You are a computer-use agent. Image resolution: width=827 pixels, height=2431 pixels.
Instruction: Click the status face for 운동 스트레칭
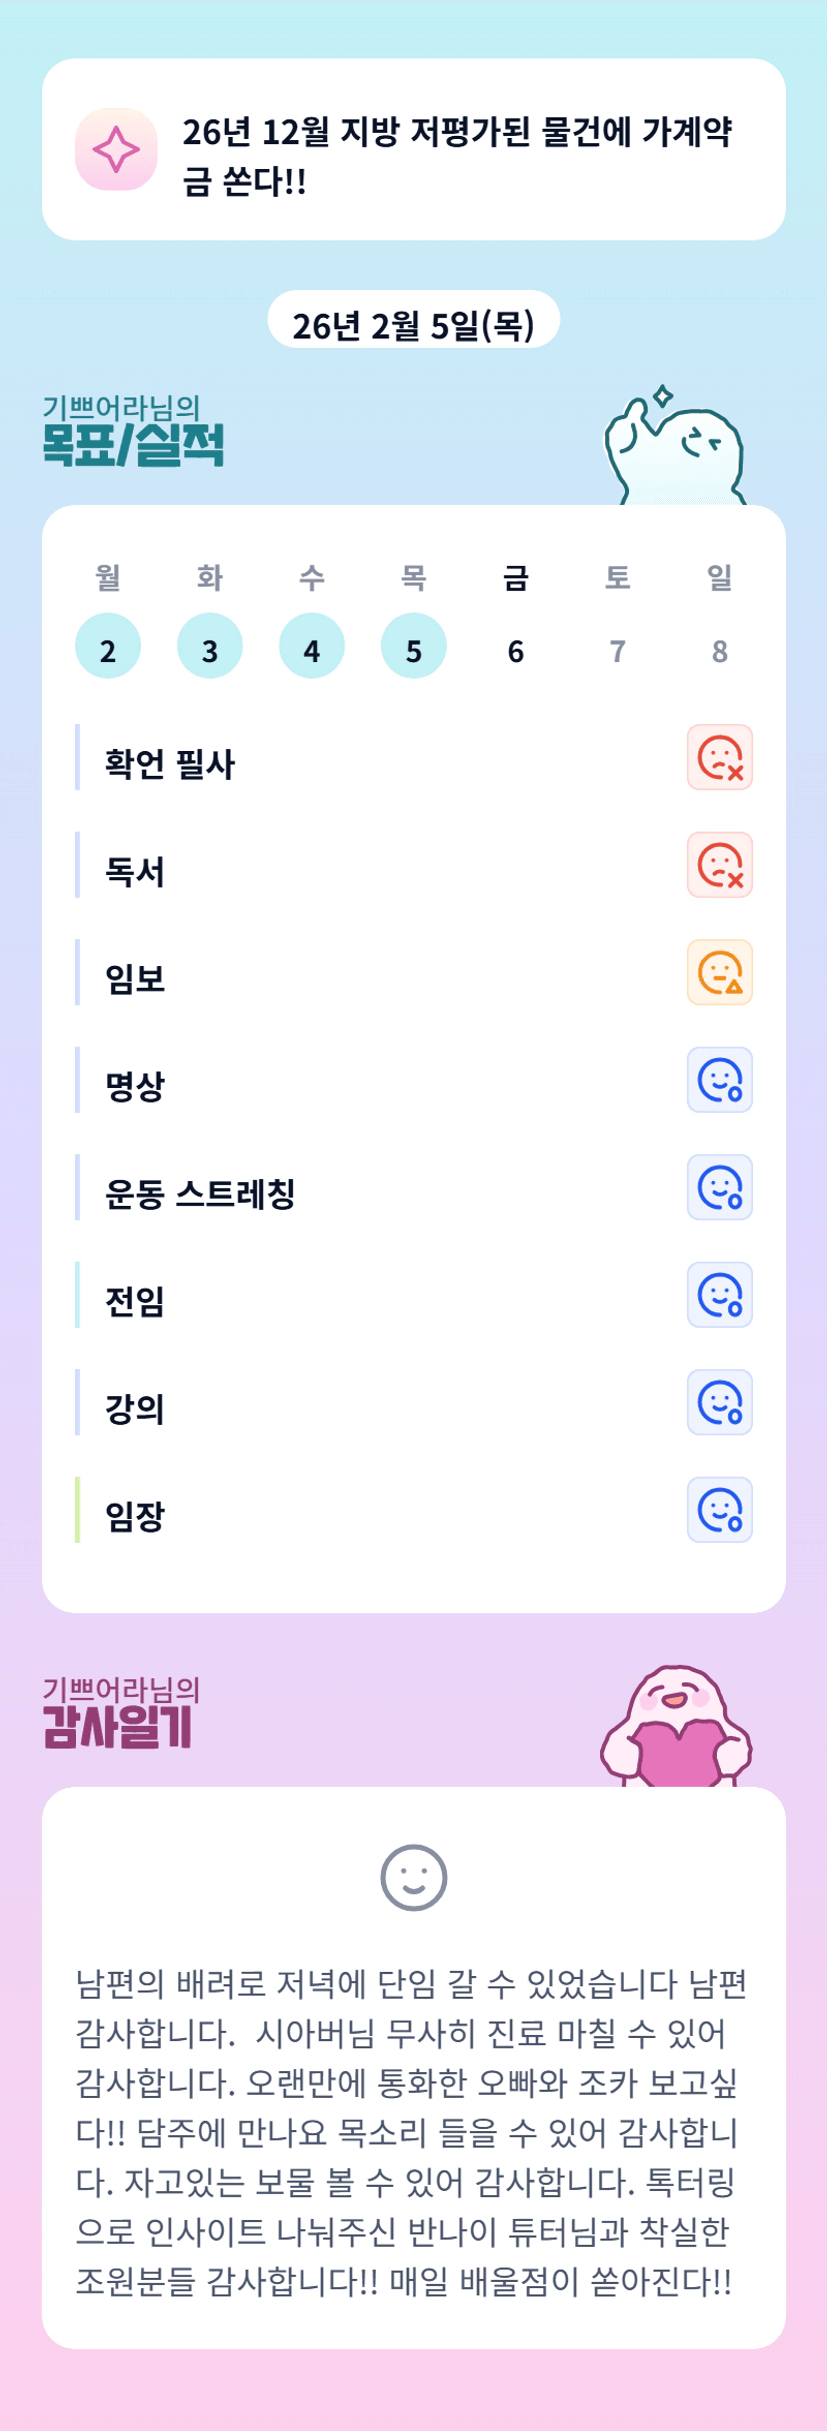[719, 1187]
